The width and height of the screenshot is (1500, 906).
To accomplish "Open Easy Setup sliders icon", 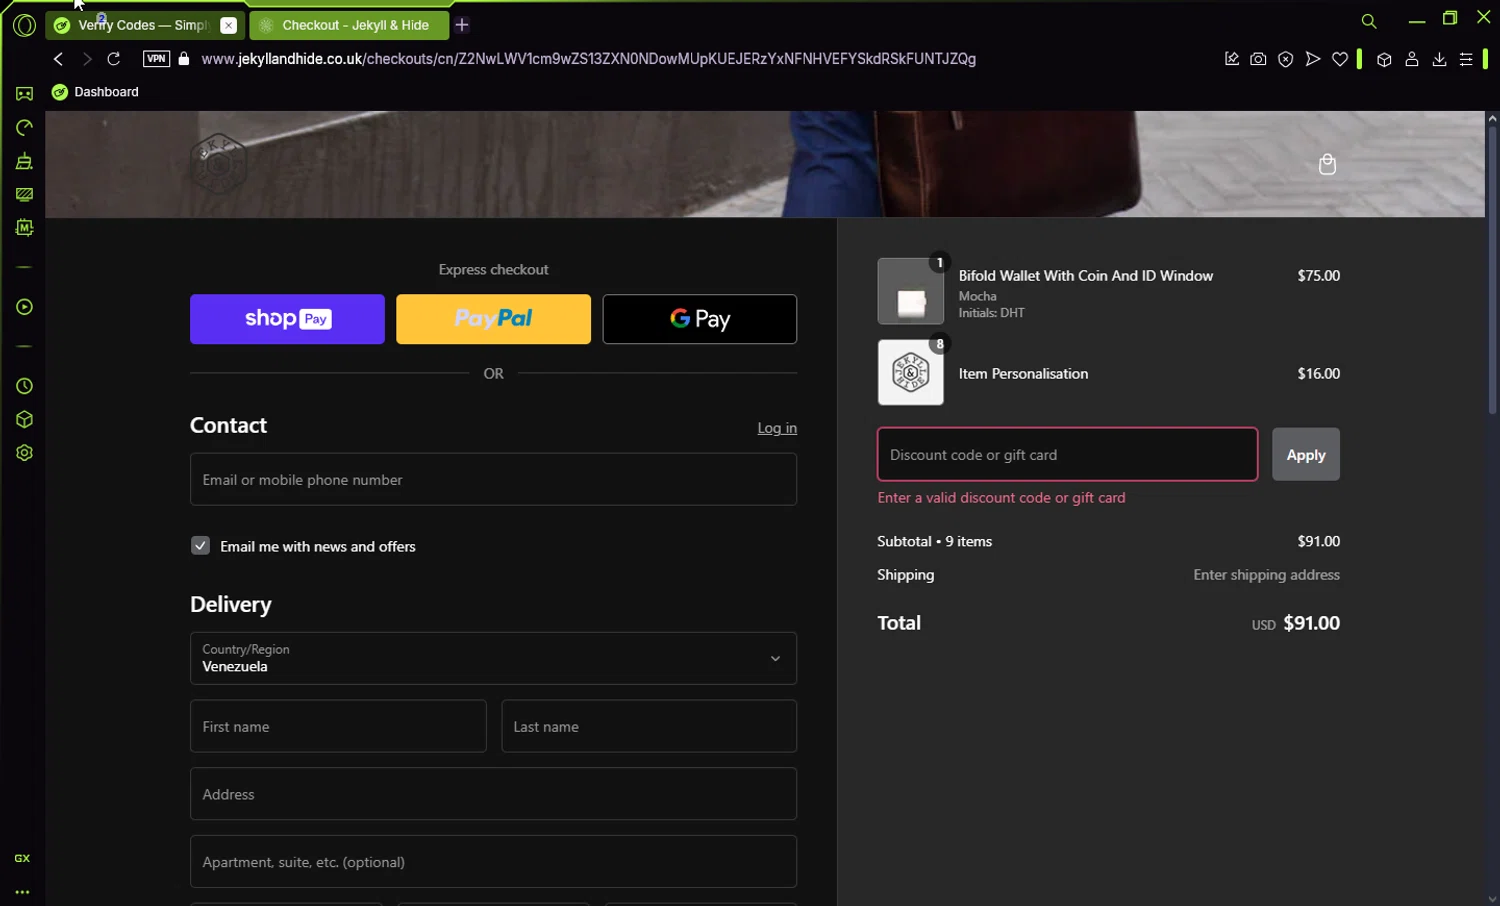I will pos(1466,59).
